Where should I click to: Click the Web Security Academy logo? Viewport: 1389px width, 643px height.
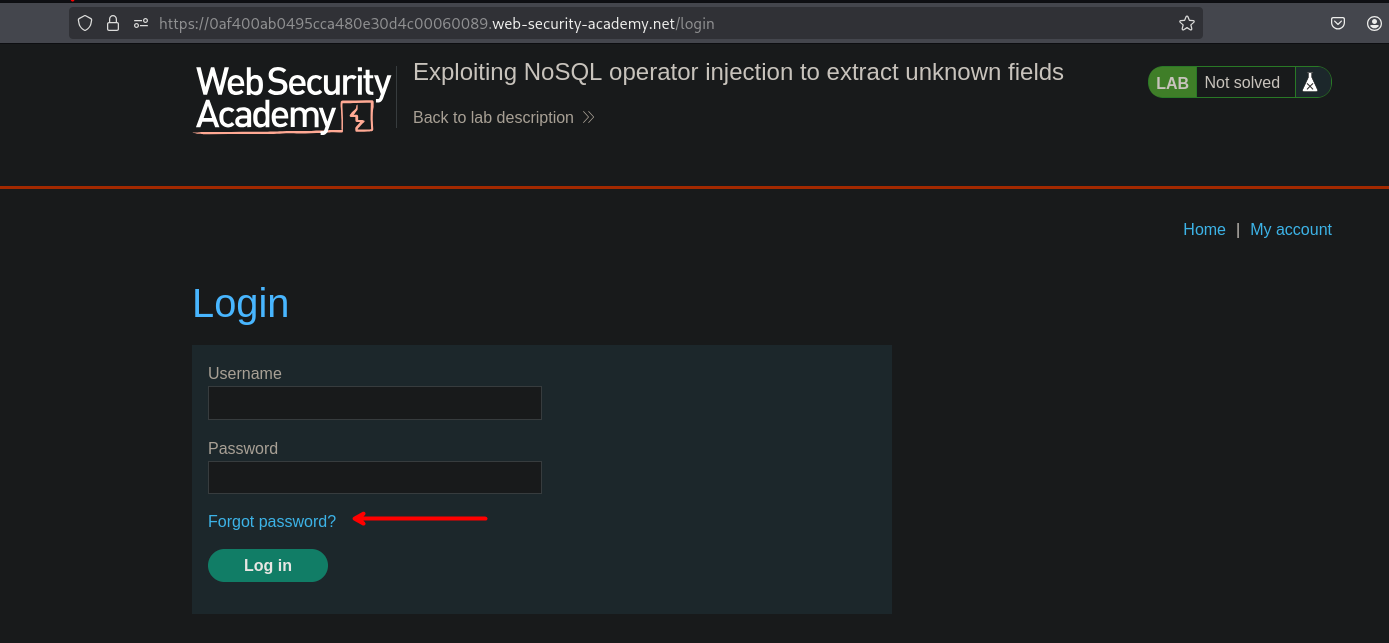(x=293, y=99)
